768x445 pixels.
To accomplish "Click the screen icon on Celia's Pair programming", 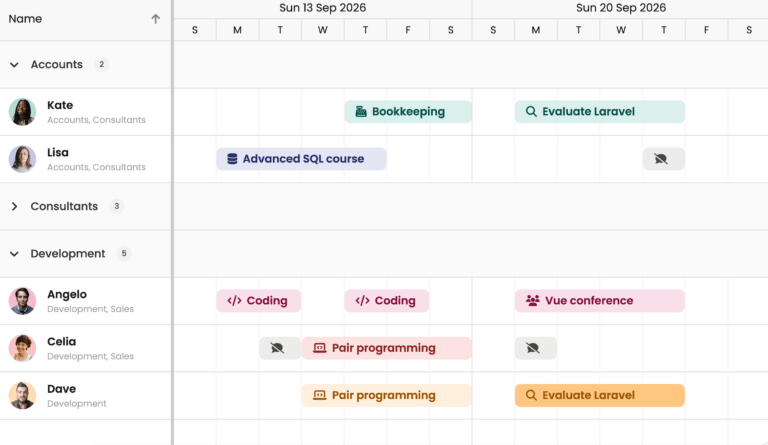I will pos(319,348).
